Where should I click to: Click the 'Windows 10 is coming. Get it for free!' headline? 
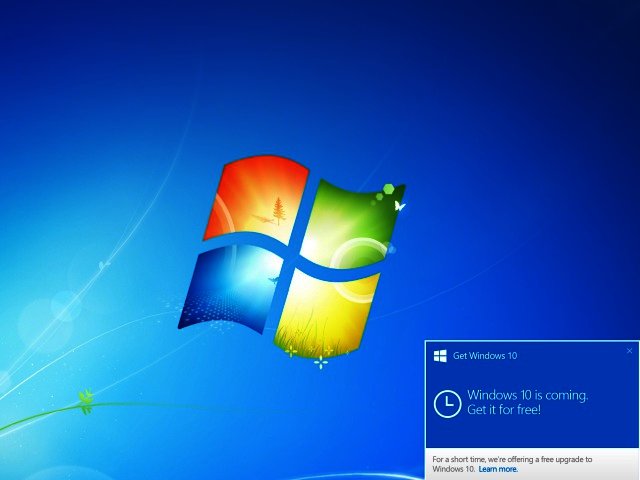(527, 402)
